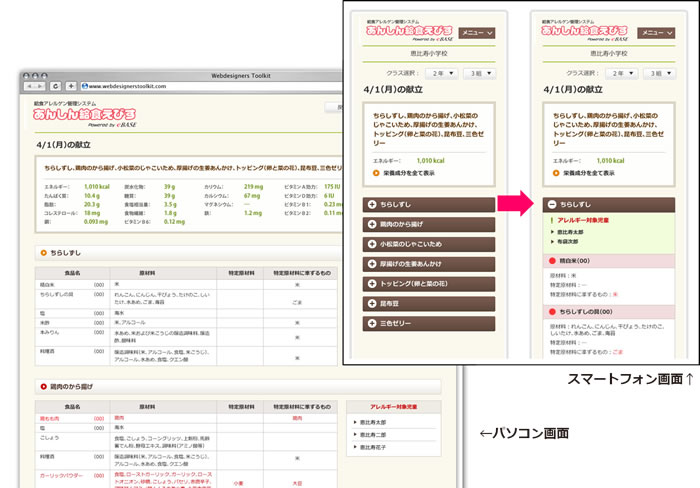
Task: Open the 2年 grade dropdown on the left phone screen
Action: (x=441, y=73)
